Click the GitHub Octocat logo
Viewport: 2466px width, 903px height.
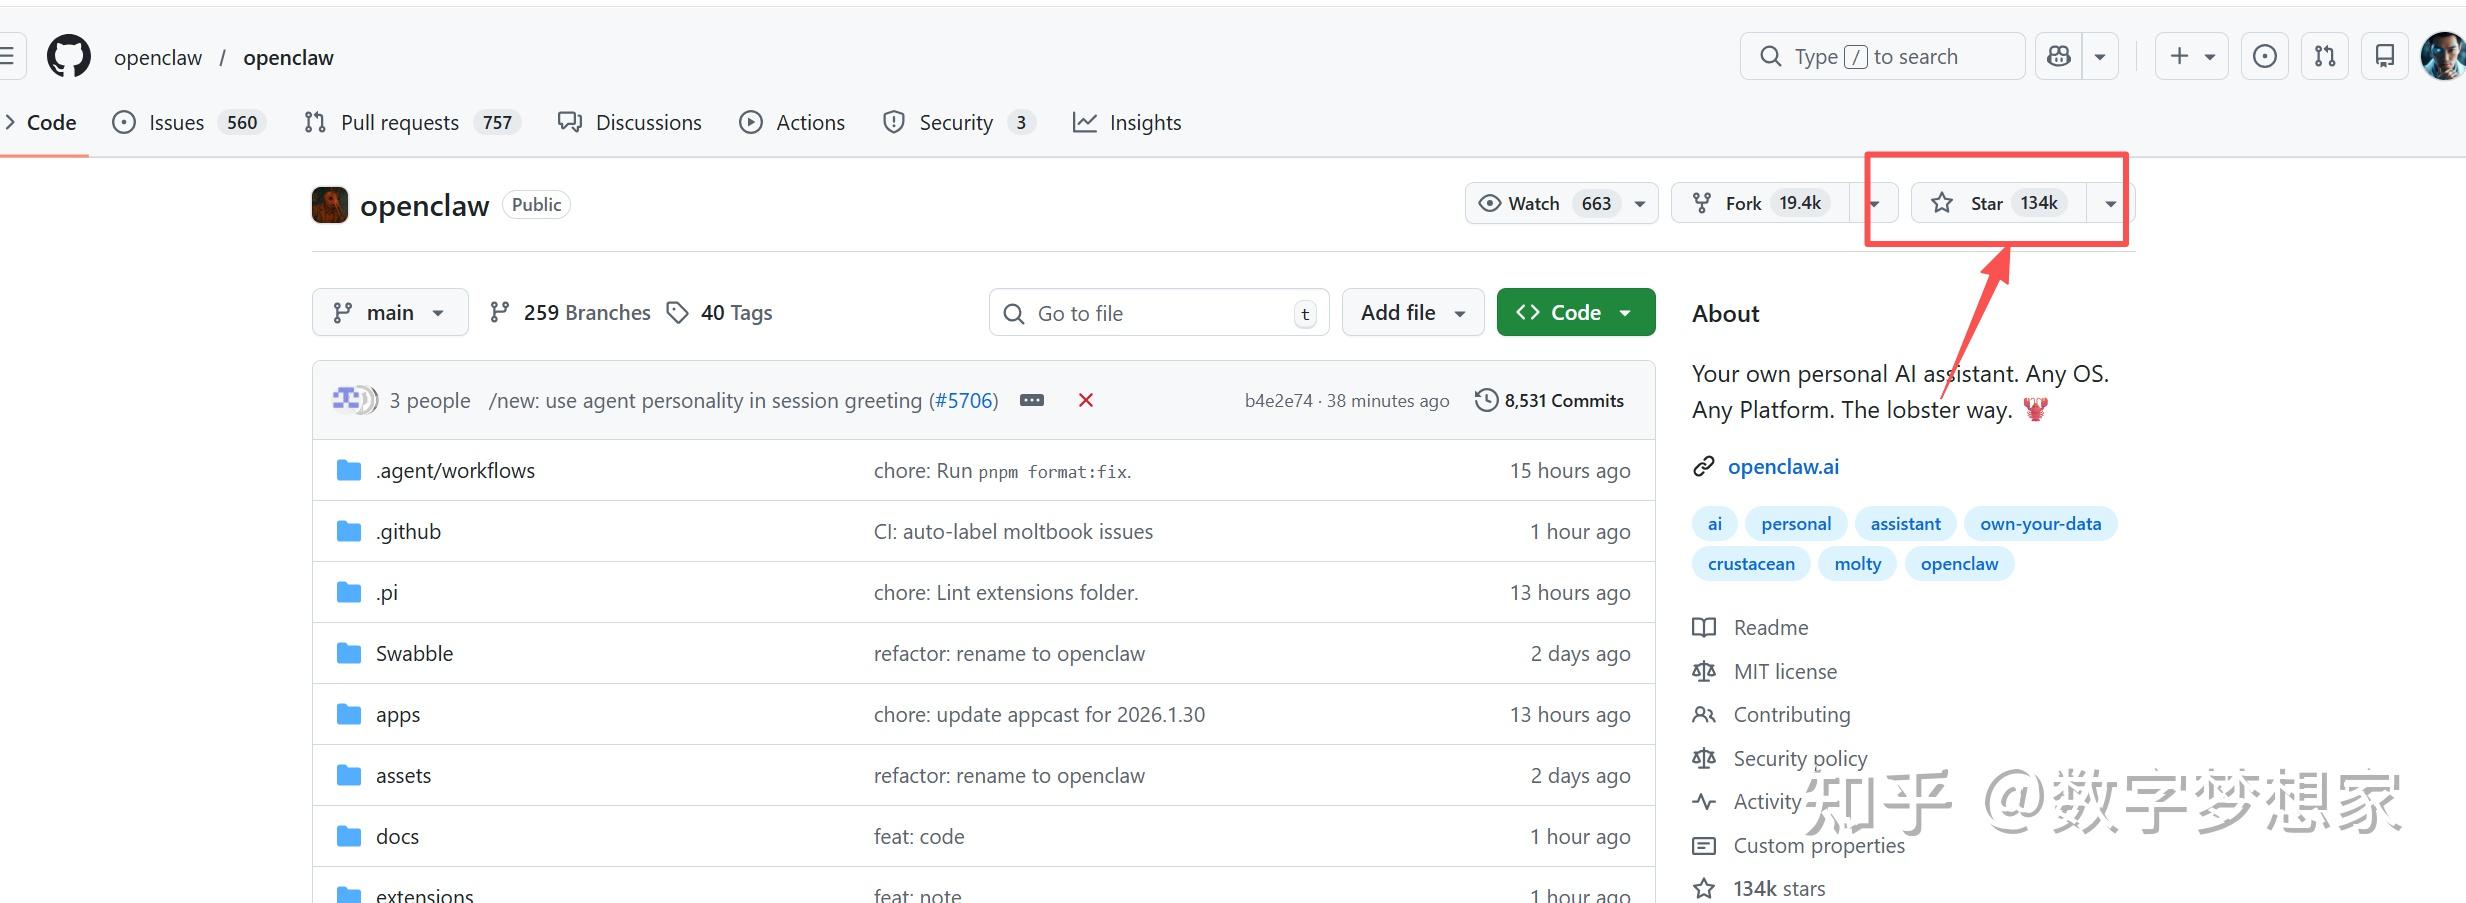click(x=69, y=57)
